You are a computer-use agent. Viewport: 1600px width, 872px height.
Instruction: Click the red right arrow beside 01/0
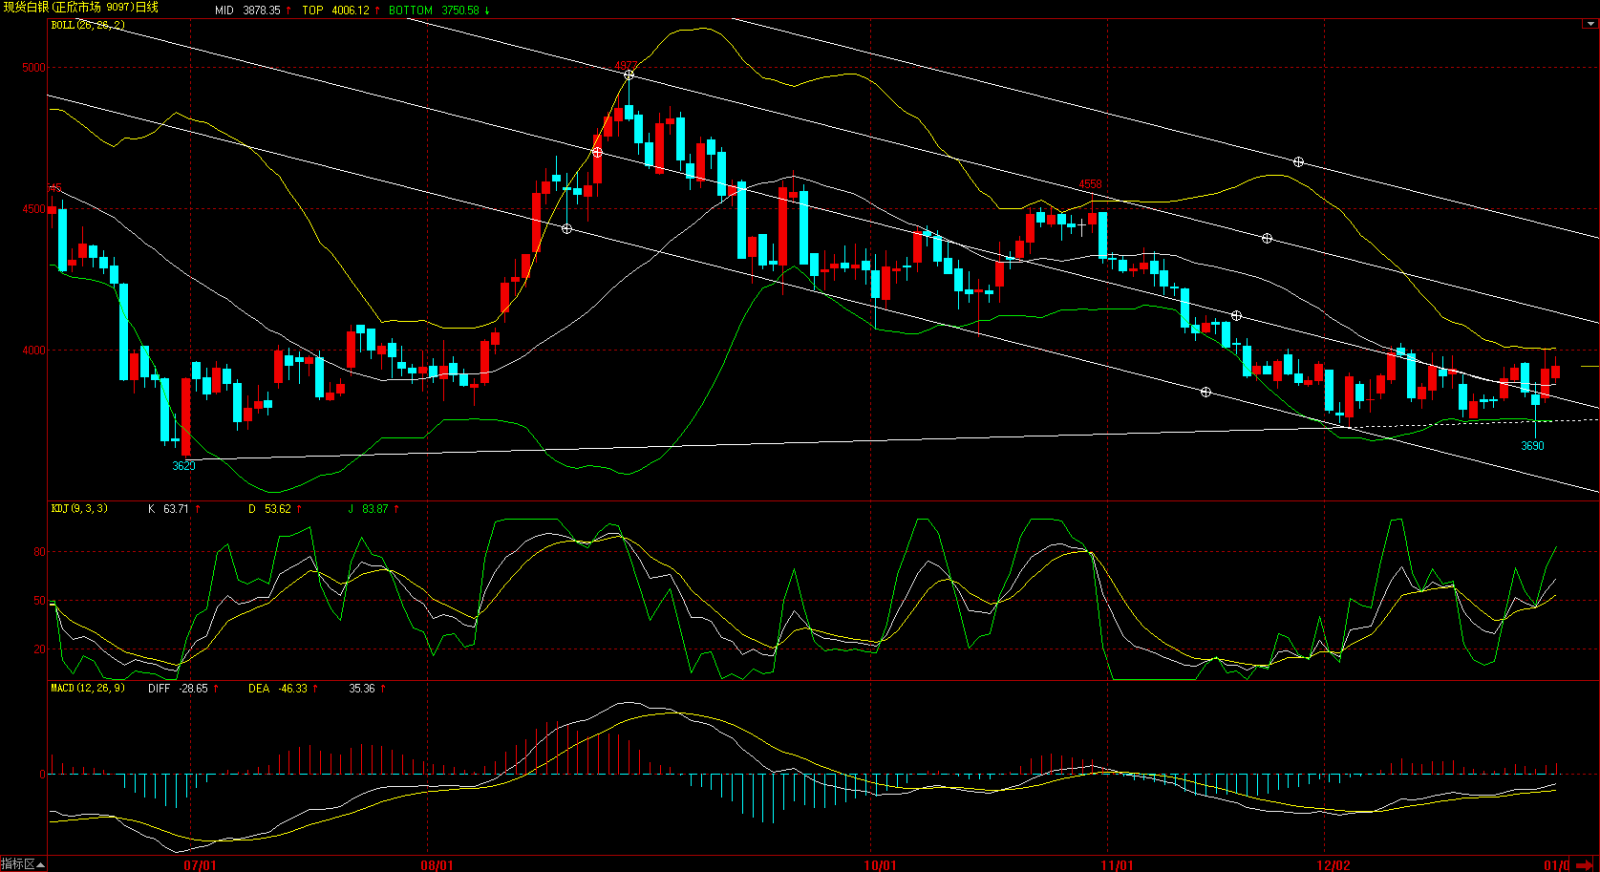1584,865
